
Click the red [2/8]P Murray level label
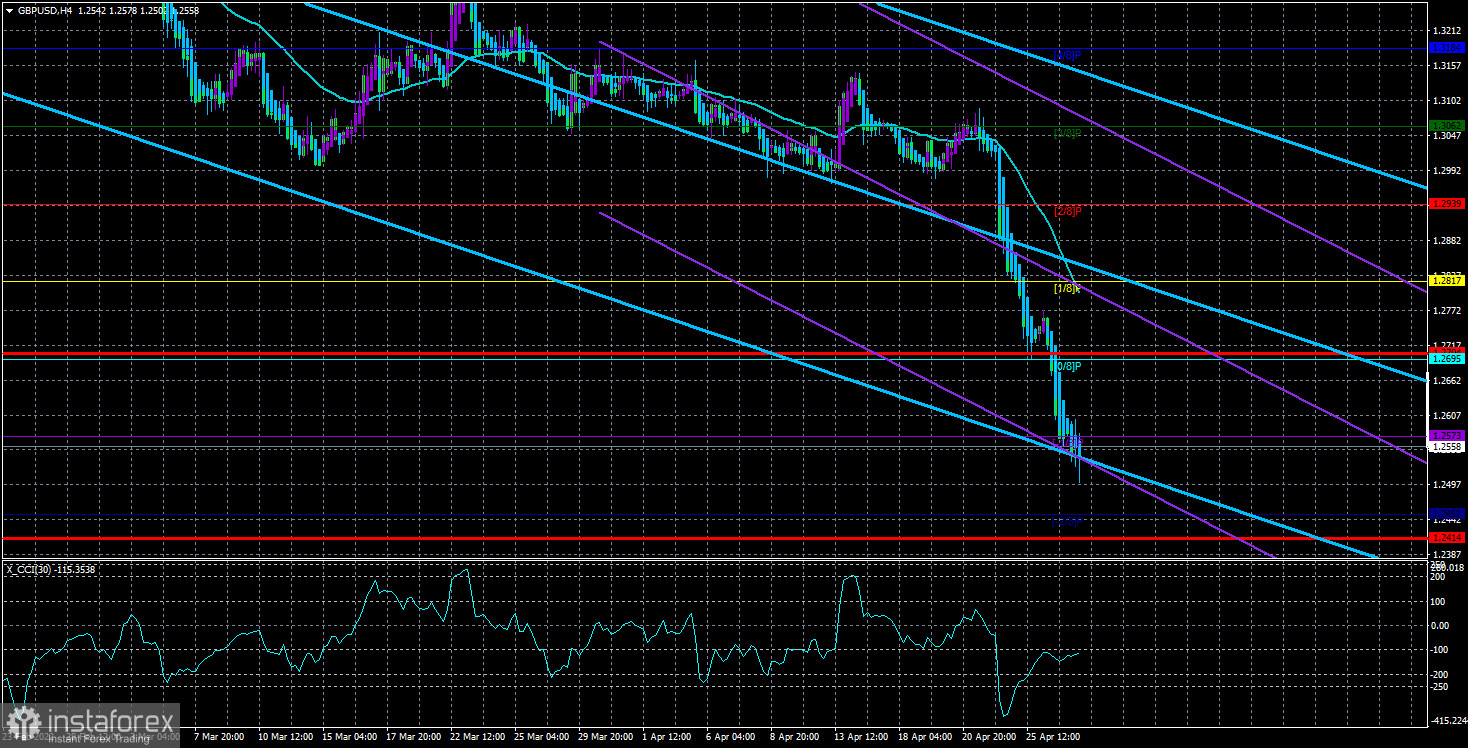click(1068, 211)
